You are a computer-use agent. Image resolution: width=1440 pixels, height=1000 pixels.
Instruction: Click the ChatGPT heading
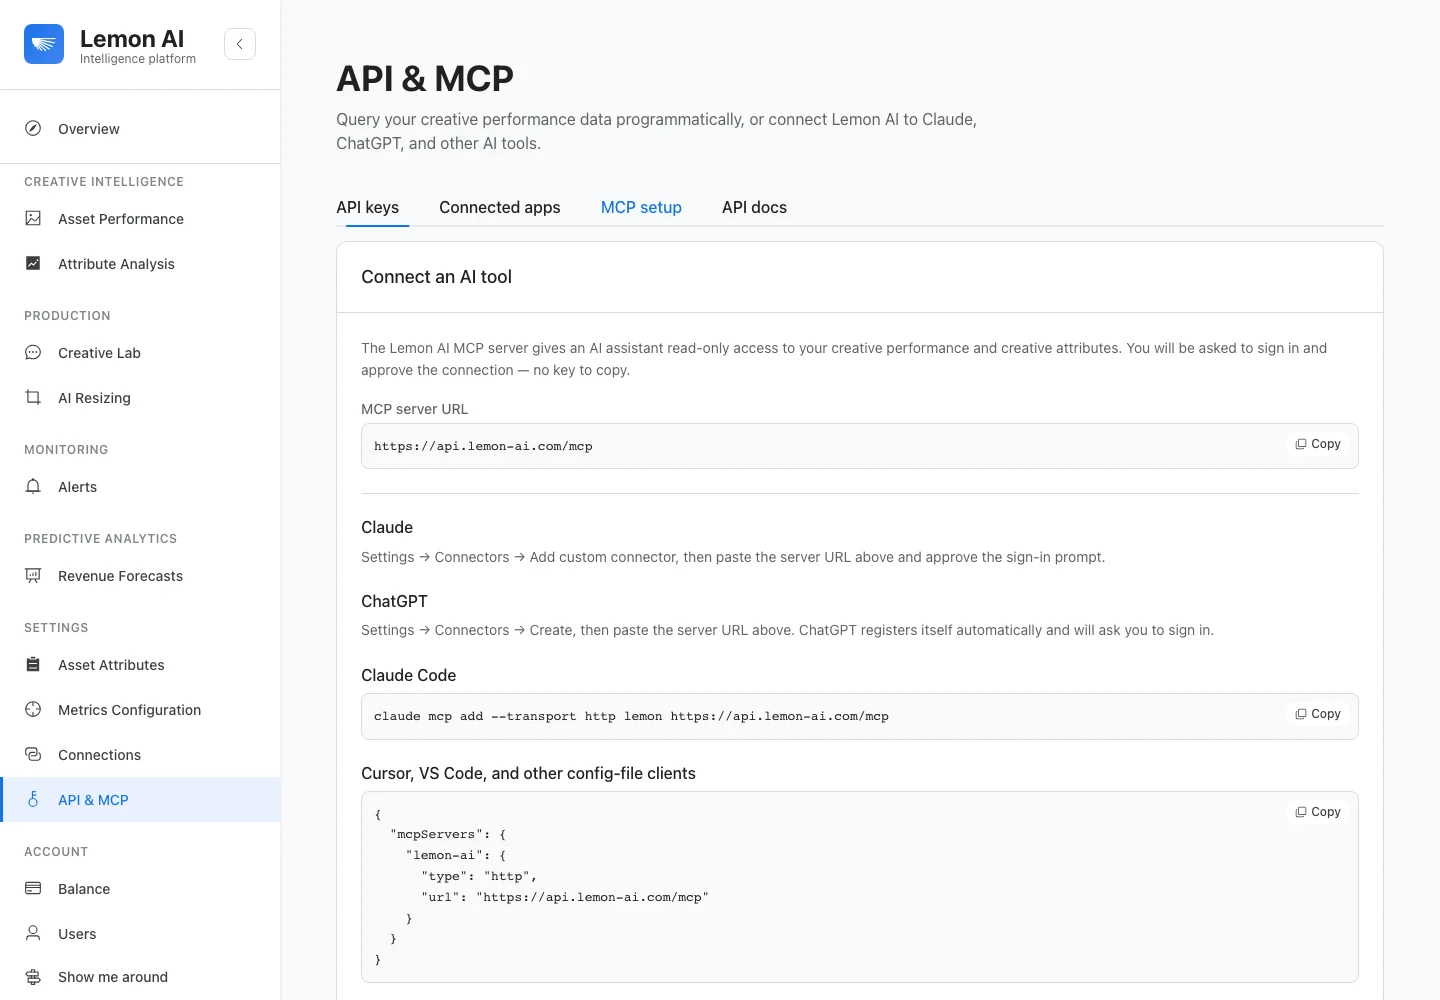click(394, 601)
